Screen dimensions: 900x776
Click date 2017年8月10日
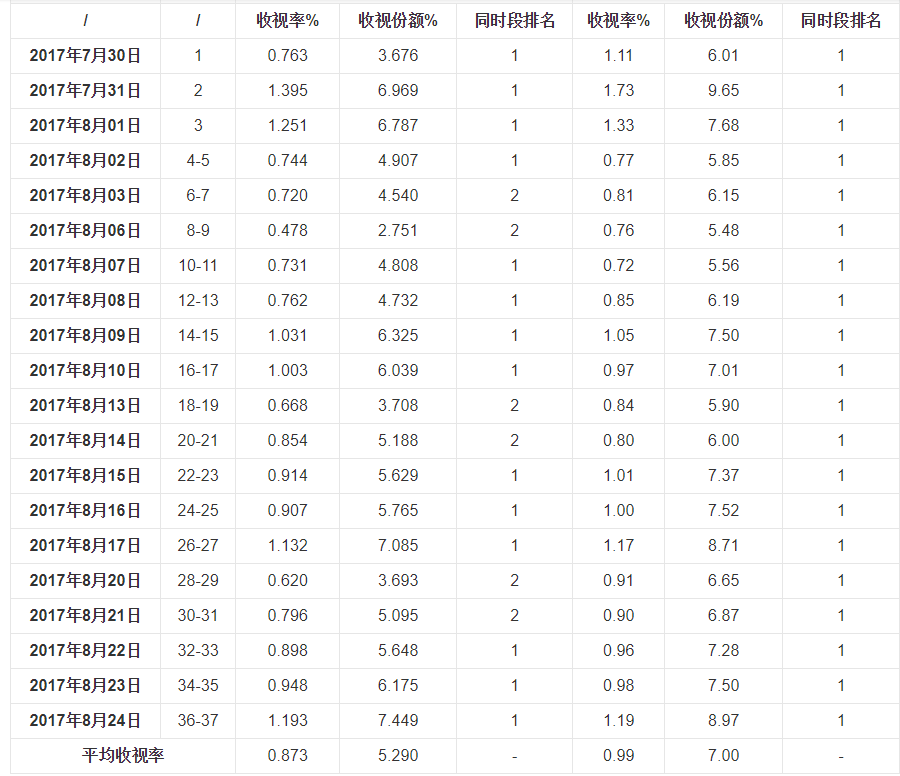point(85,371)
